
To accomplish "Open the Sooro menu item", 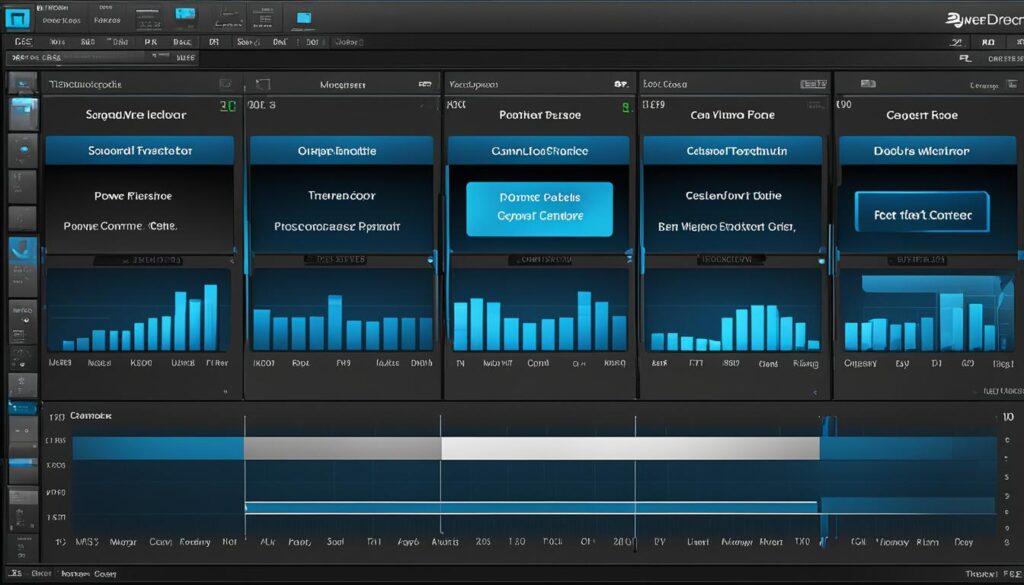I will [x=246, y=43].
